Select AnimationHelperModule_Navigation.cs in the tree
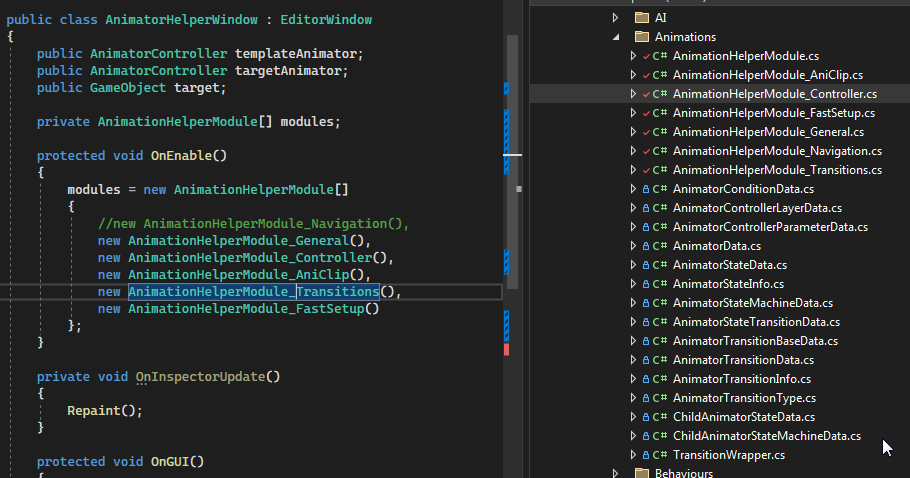 [x=777, y=151]
